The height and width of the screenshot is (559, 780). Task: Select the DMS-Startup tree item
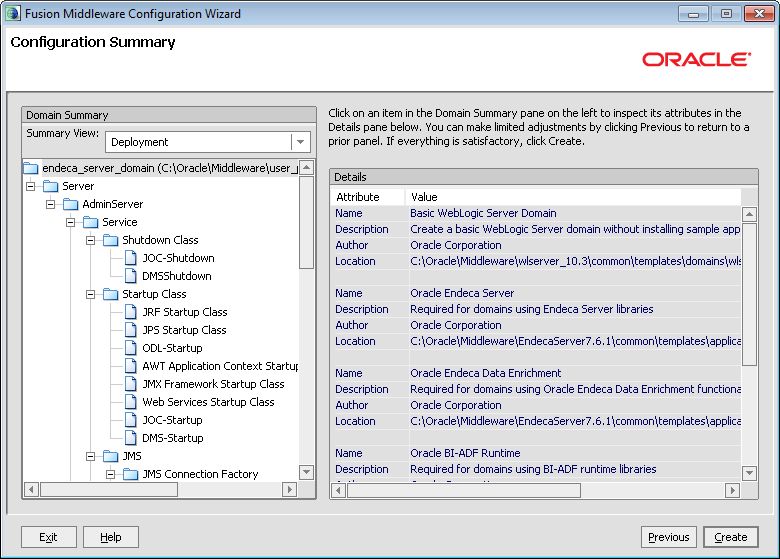click(173, 438)
